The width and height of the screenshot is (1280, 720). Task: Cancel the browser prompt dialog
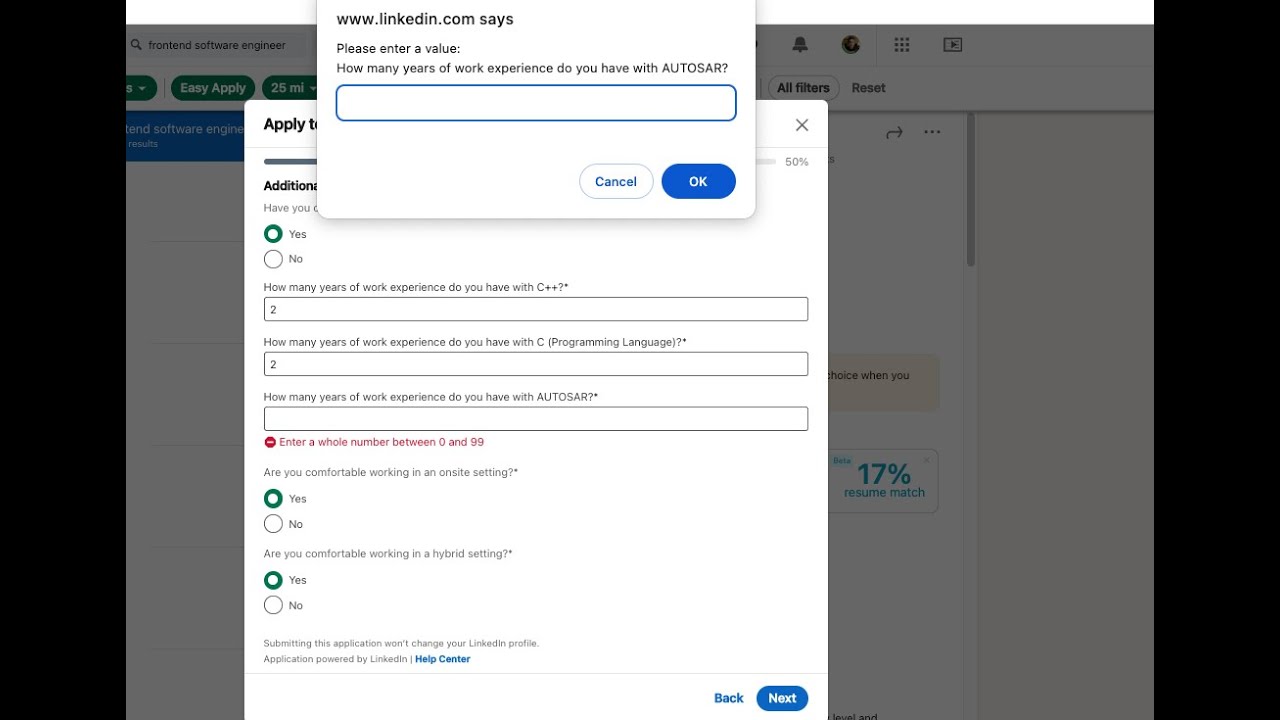coord(615,181)
